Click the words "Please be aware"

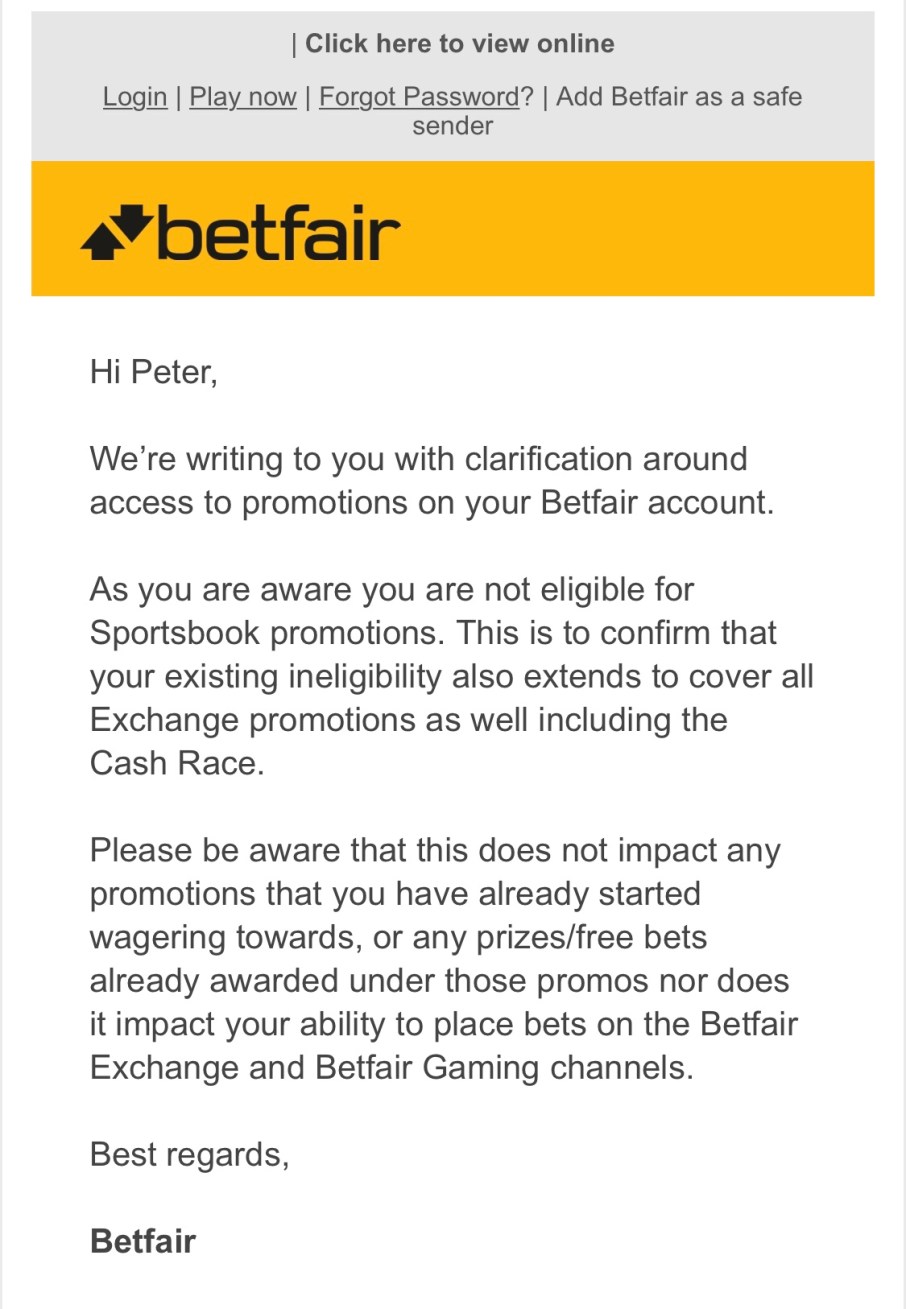(215, 850)
